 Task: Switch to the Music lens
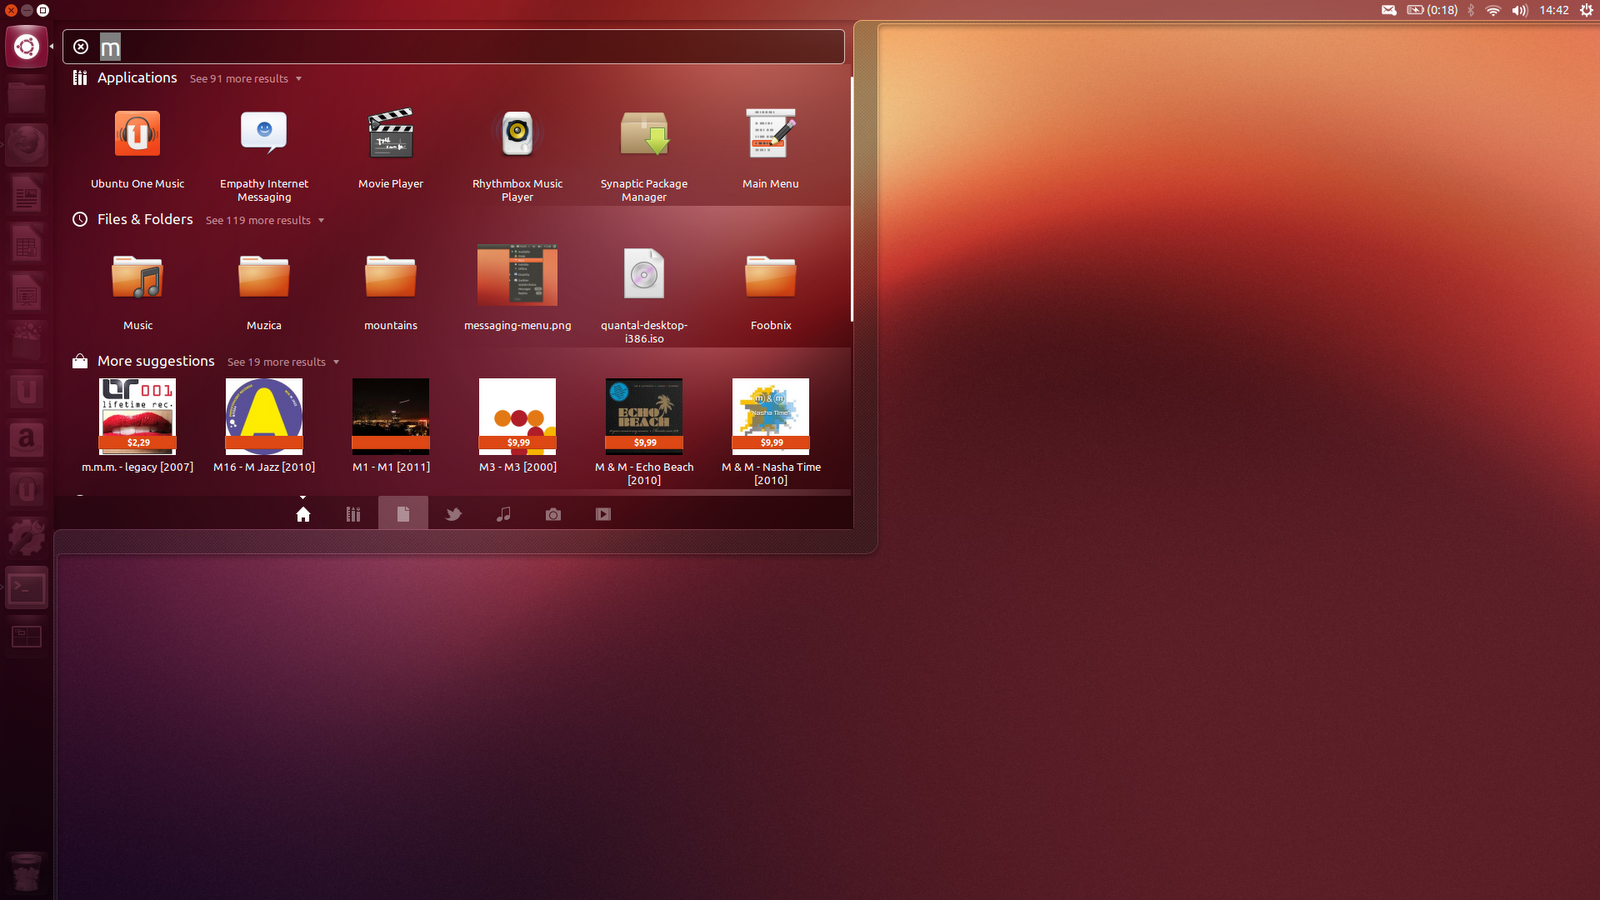click(x=503, y=513)
